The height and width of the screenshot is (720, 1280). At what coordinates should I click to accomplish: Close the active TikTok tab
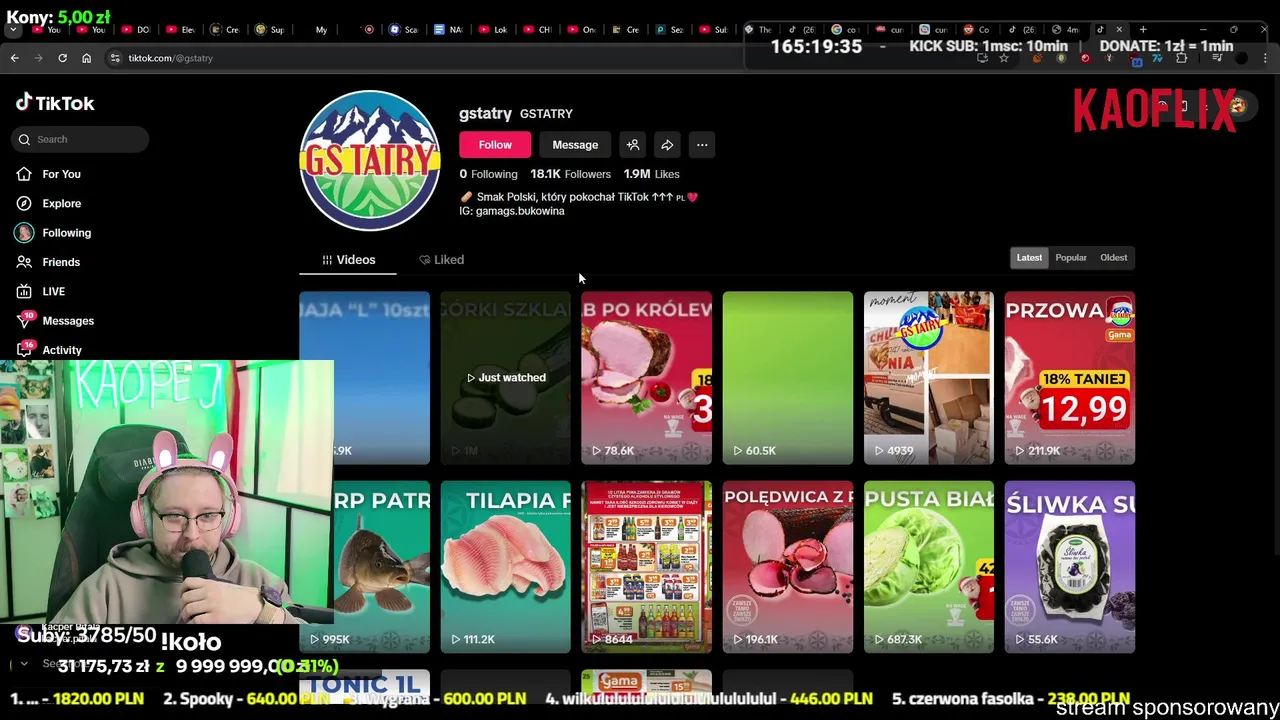coord(1119,30)
